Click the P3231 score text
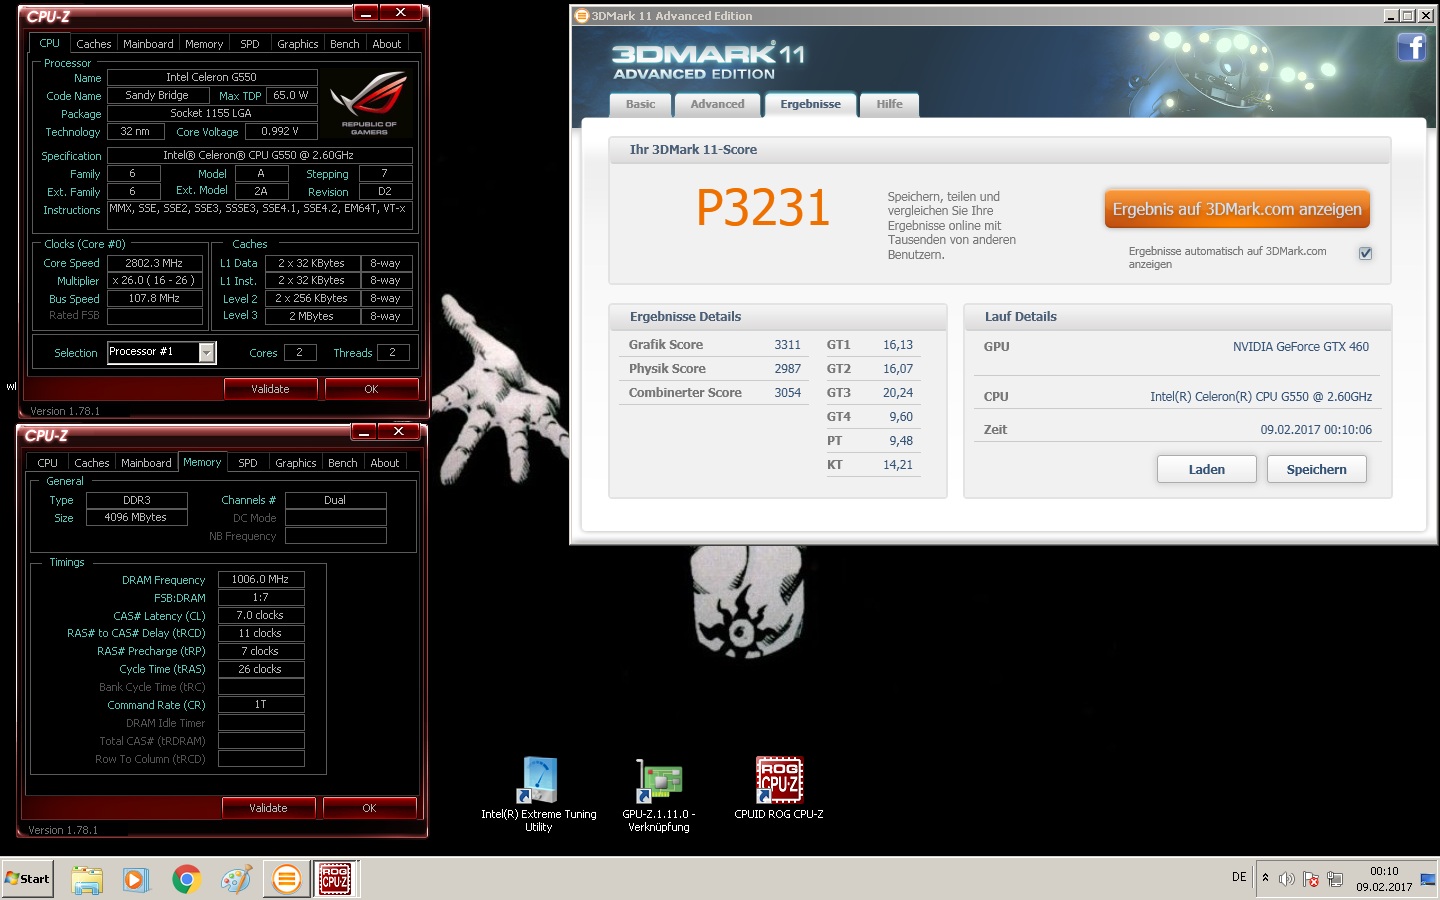This screenshot has width=1440, height=900. 763,208
